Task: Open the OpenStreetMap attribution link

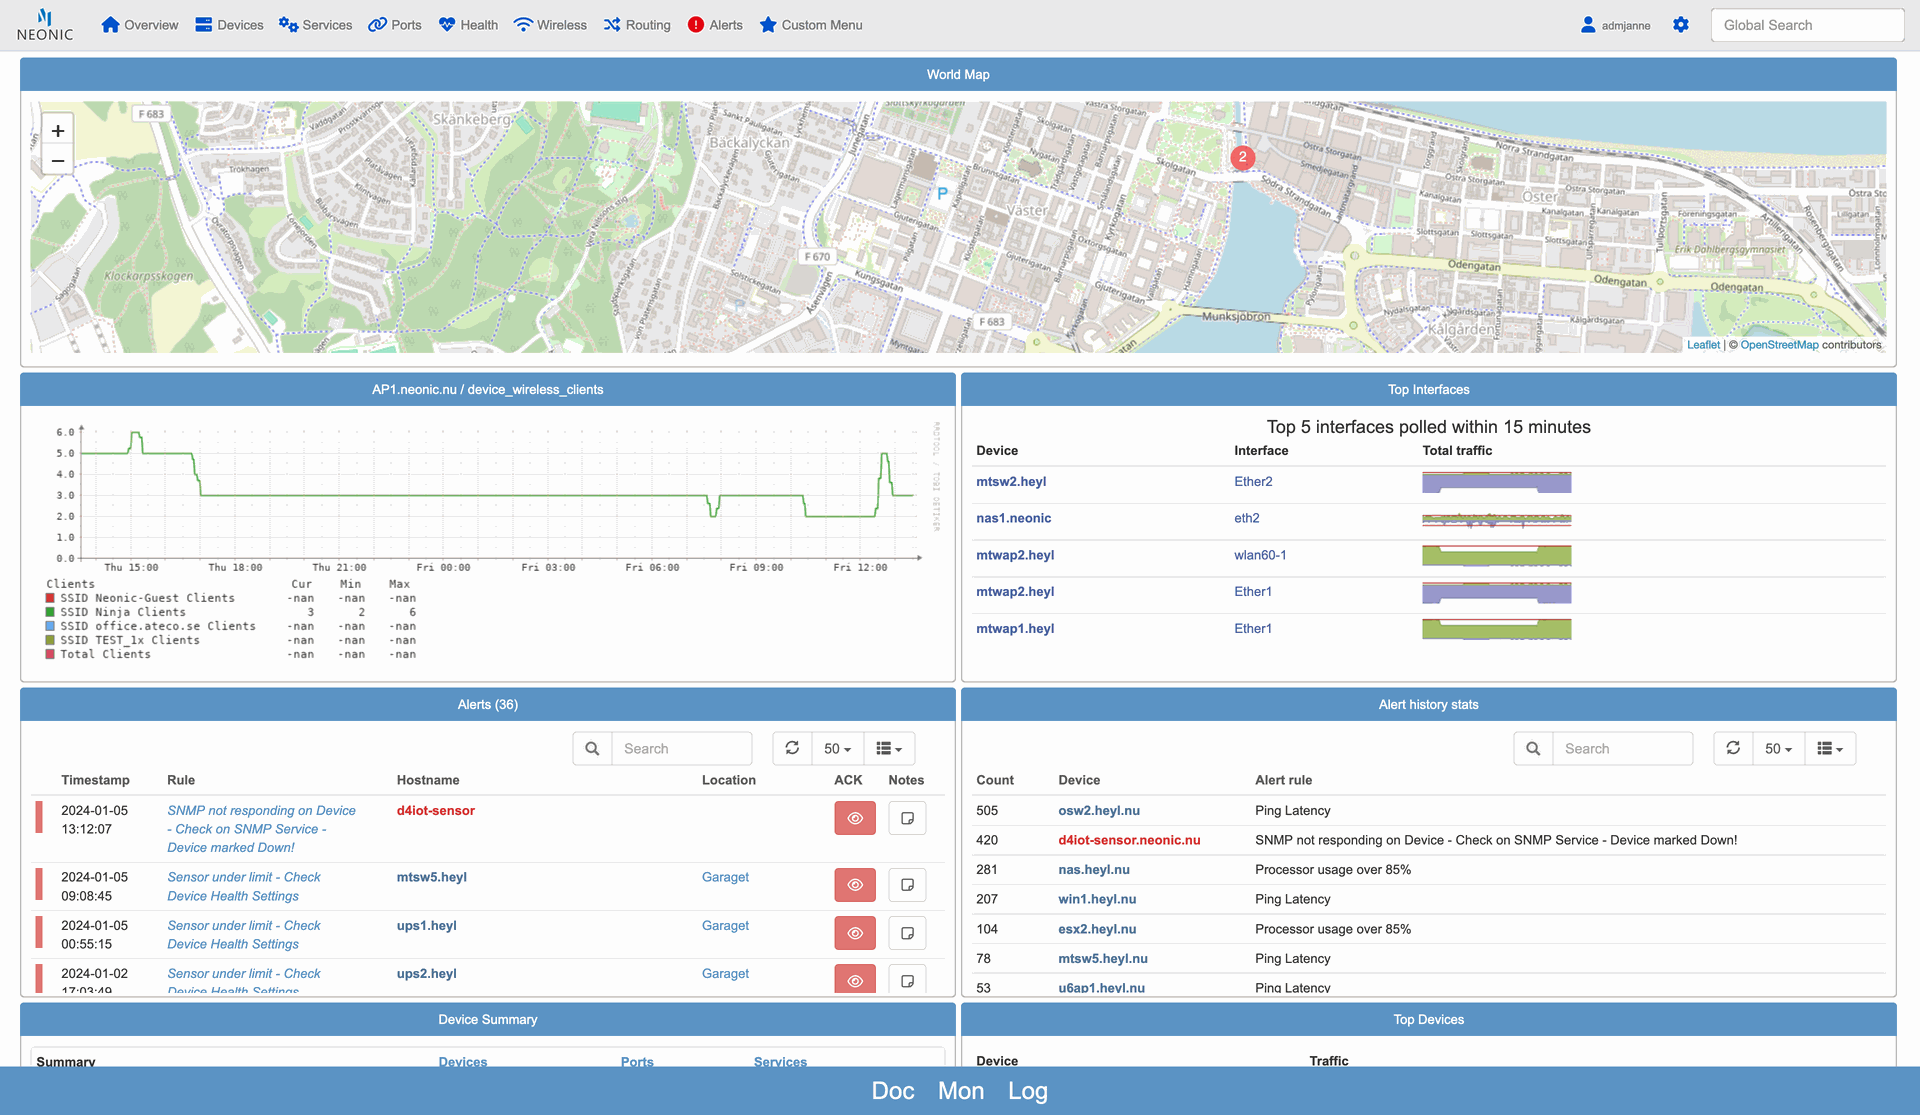Action: (x=1779, y=345)
